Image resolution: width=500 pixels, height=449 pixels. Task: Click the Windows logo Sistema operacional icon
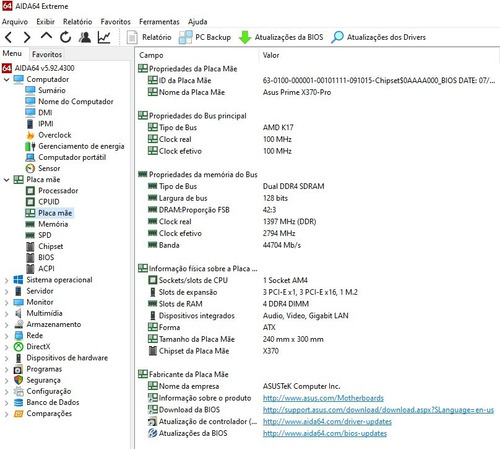[18, 280]
